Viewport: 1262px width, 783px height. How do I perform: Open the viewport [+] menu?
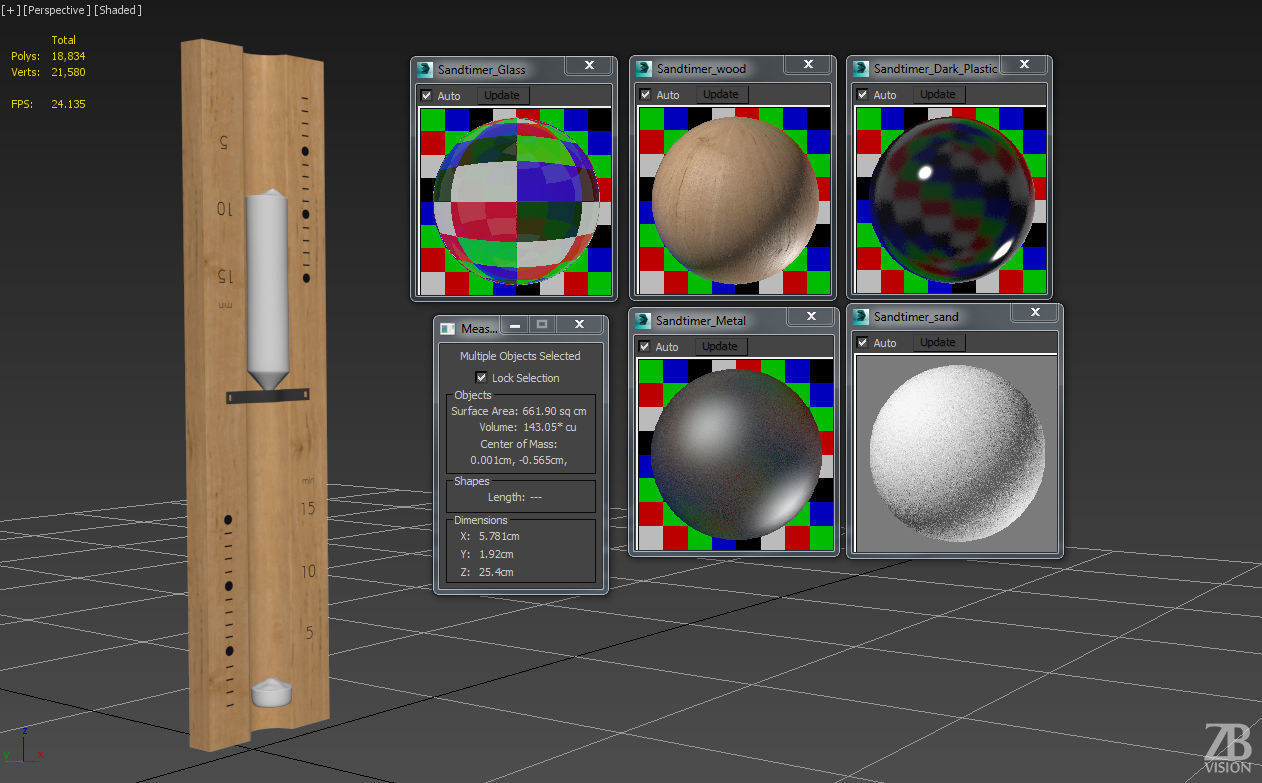tap(9, 10)
